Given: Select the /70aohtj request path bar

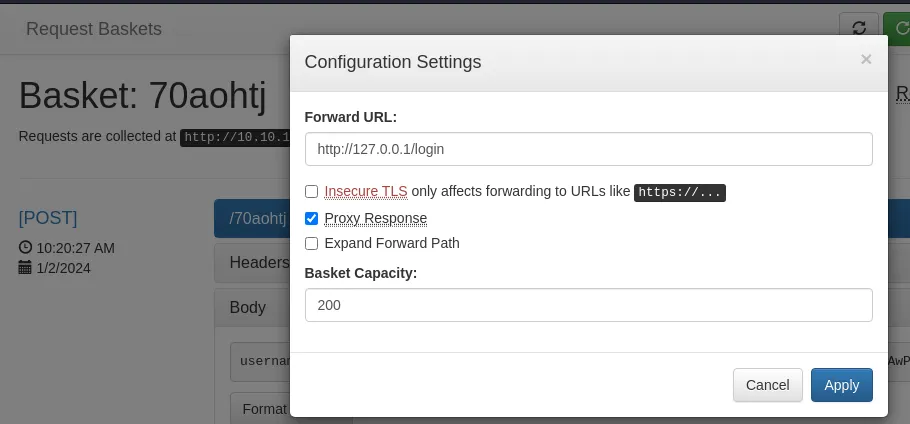Looking at the screenshot, I should click(252, 219).
